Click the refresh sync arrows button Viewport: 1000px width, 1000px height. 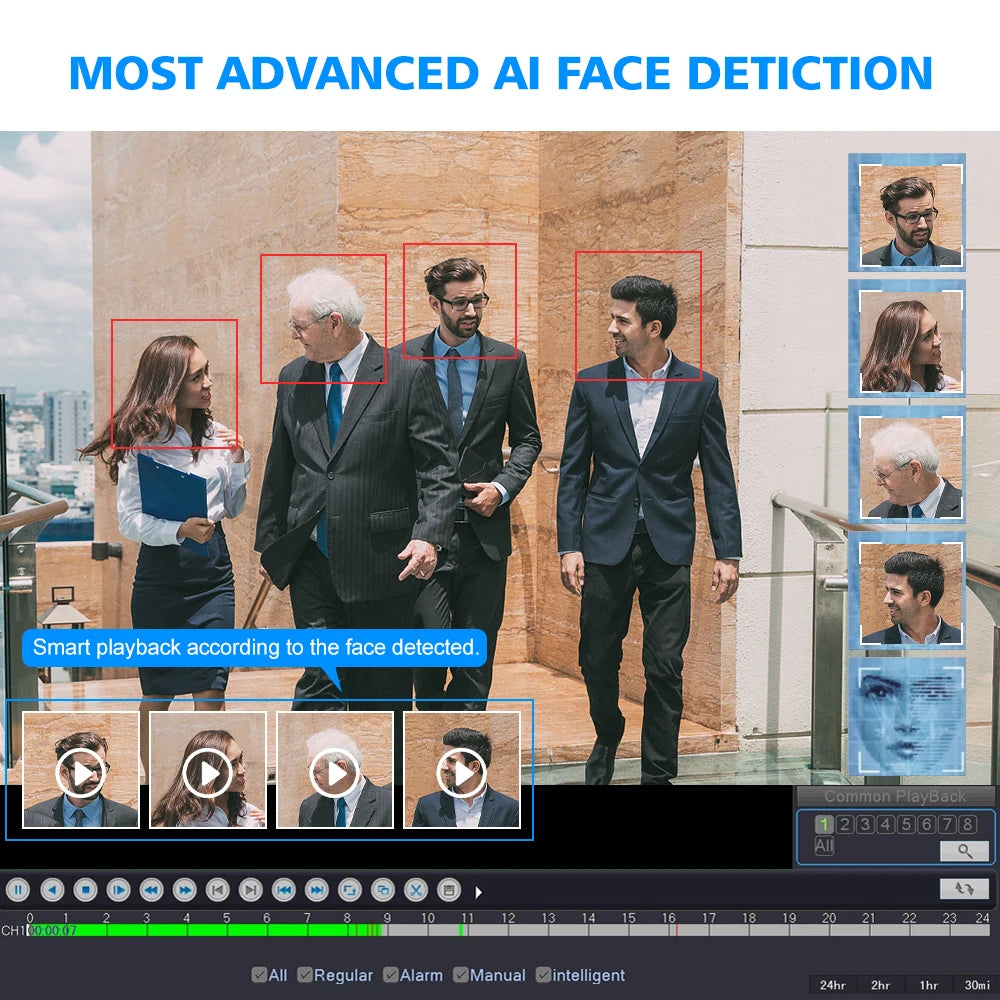click(x=964, y=889)
